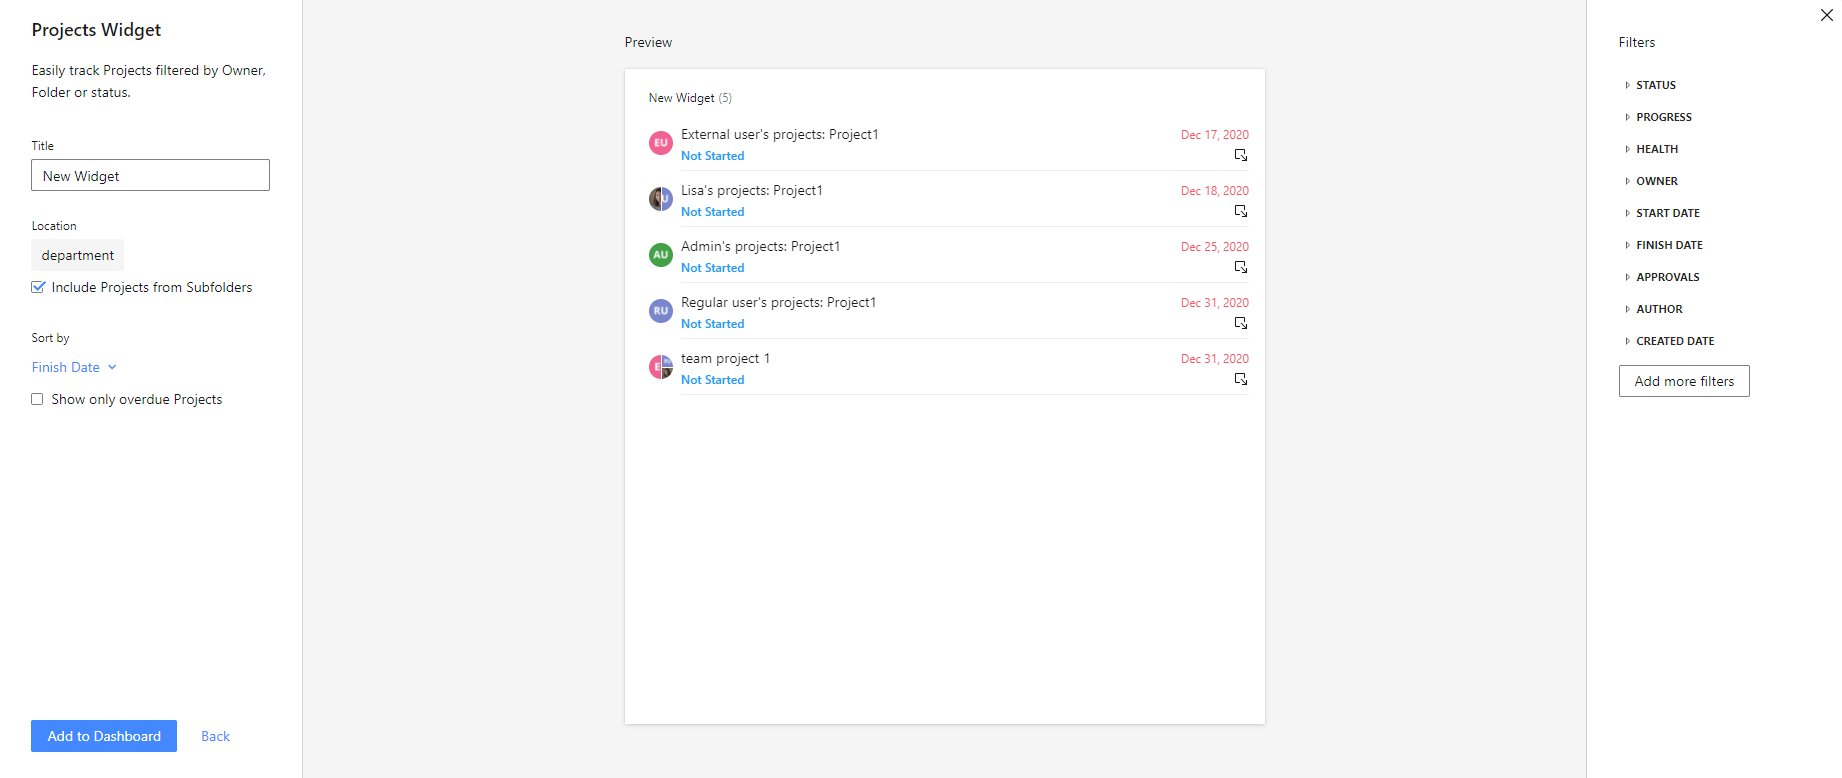This screenshot has height=778, width=1842.
Task: Expand the STATUS filter
Action: pyautogui.click(x=1655, y=85)
